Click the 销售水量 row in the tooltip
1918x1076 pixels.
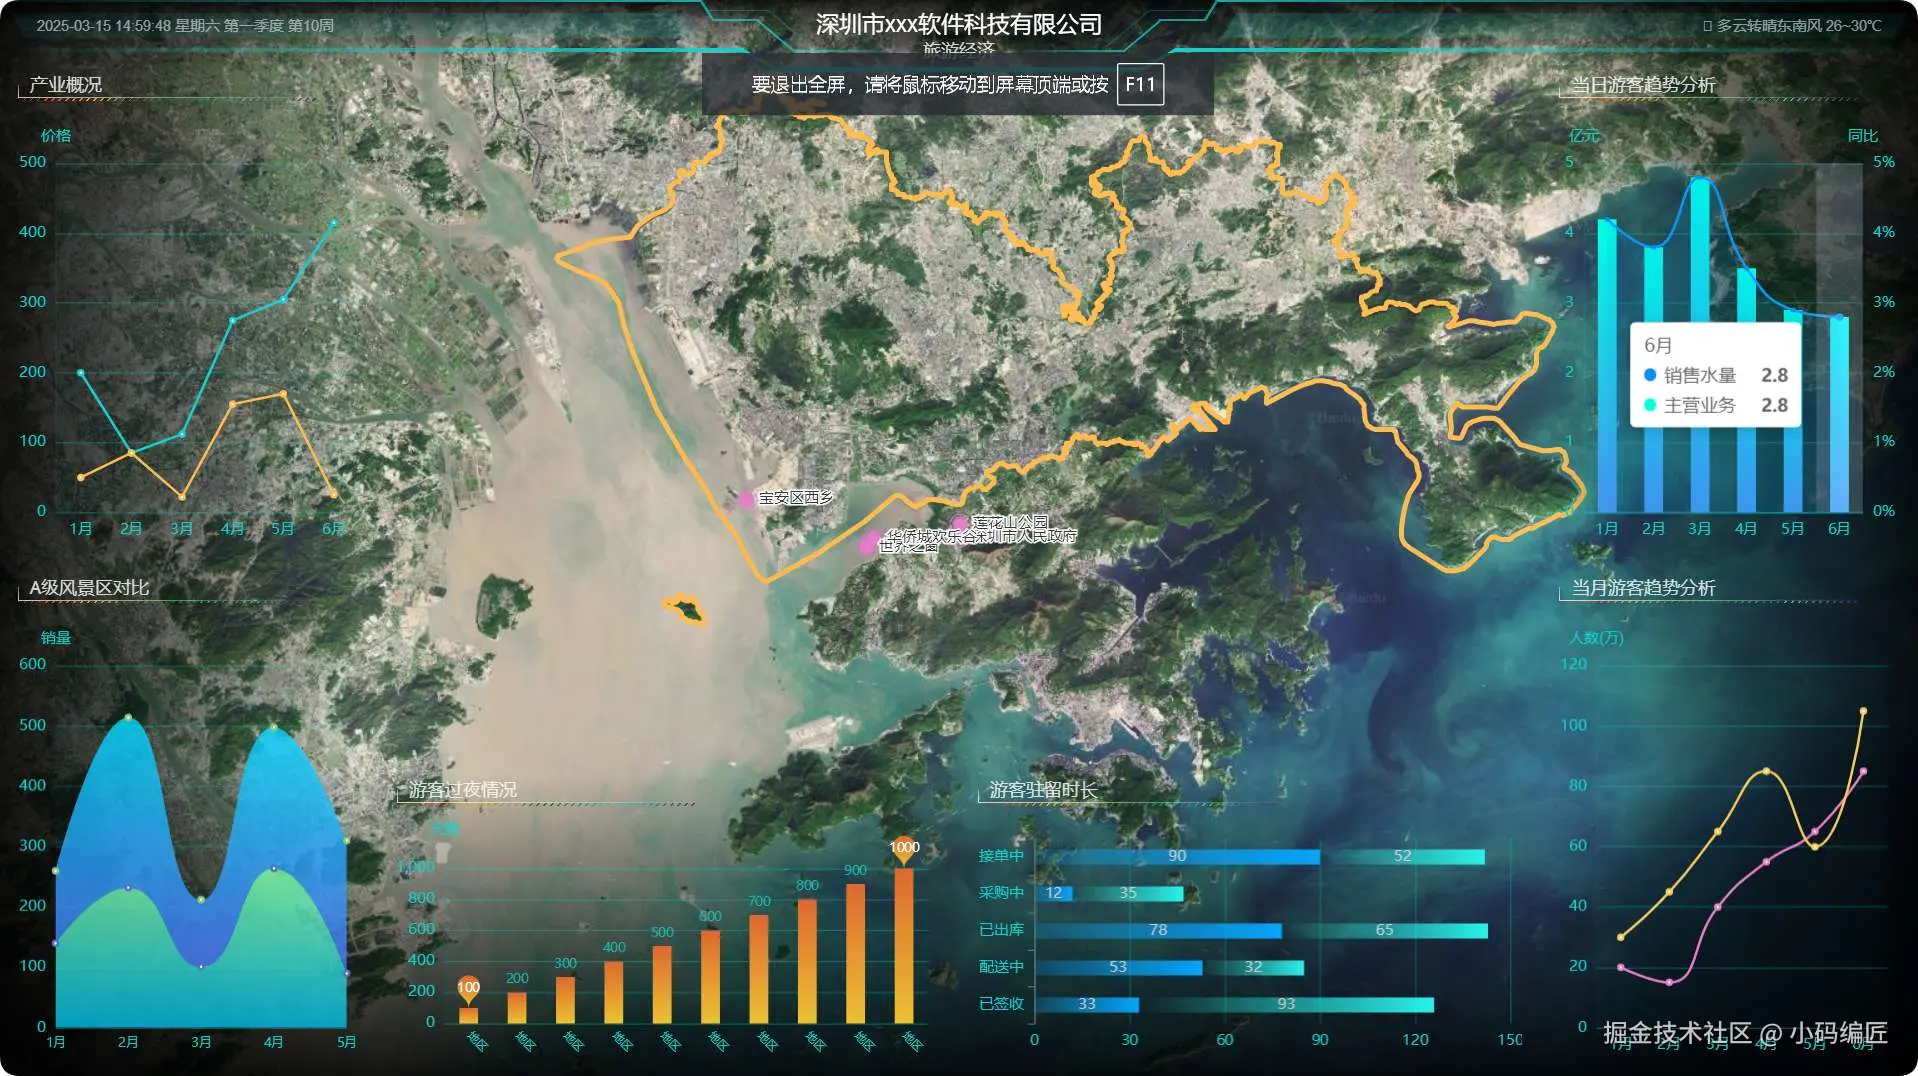click(x=1715, y=375)
